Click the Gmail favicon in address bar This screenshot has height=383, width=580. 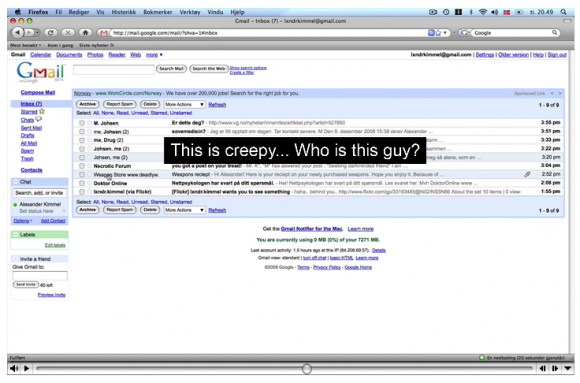tap(104, 33)
